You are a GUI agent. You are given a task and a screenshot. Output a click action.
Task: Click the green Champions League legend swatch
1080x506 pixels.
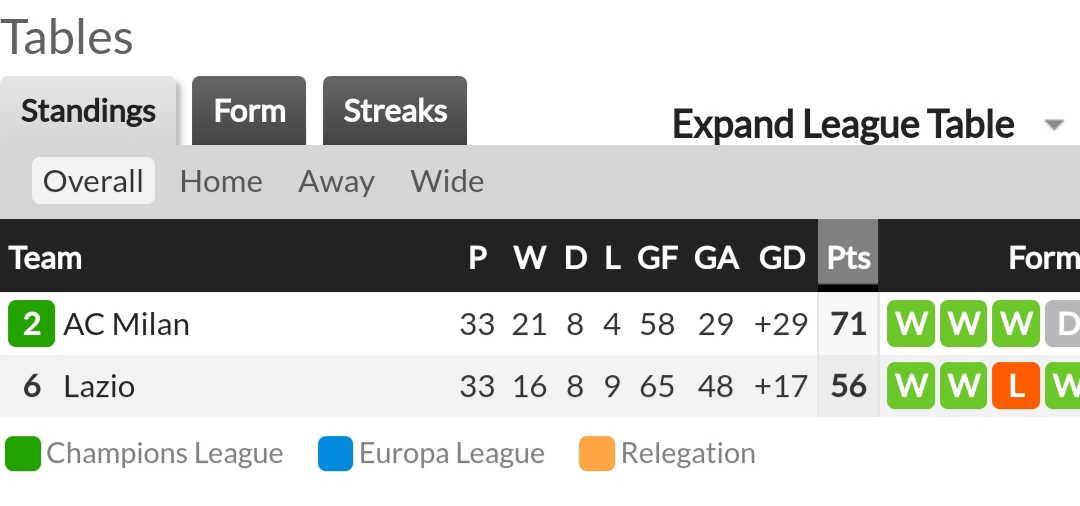click(x=23, y=454)
